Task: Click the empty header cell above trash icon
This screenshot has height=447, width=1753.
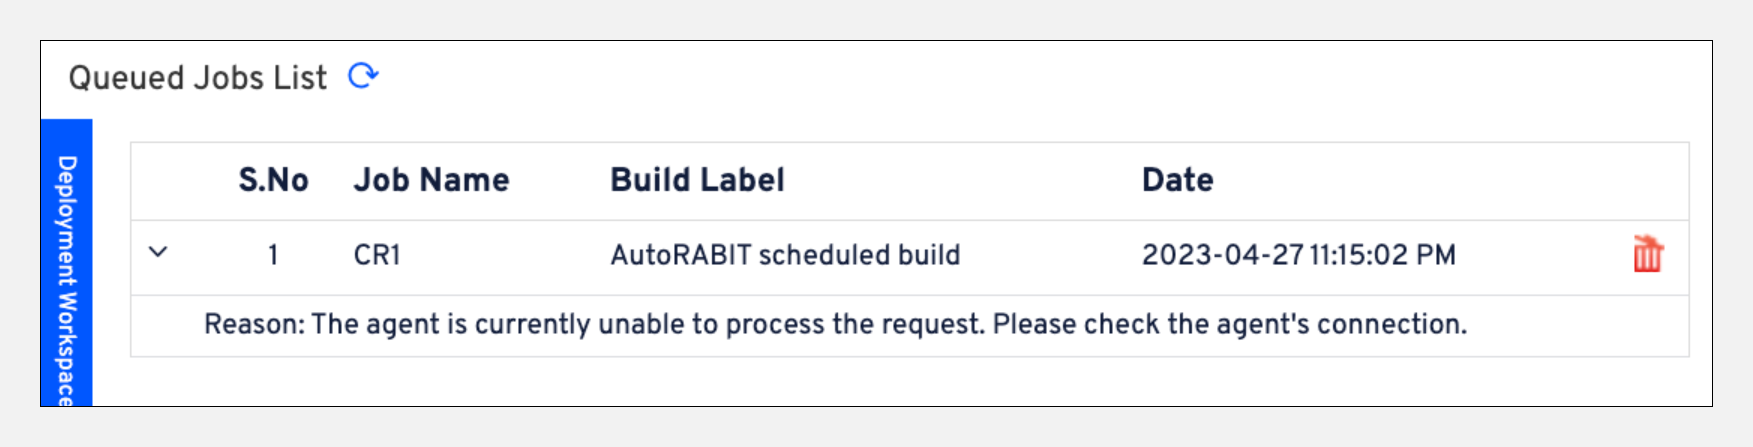Action: tap(1647, 181)
